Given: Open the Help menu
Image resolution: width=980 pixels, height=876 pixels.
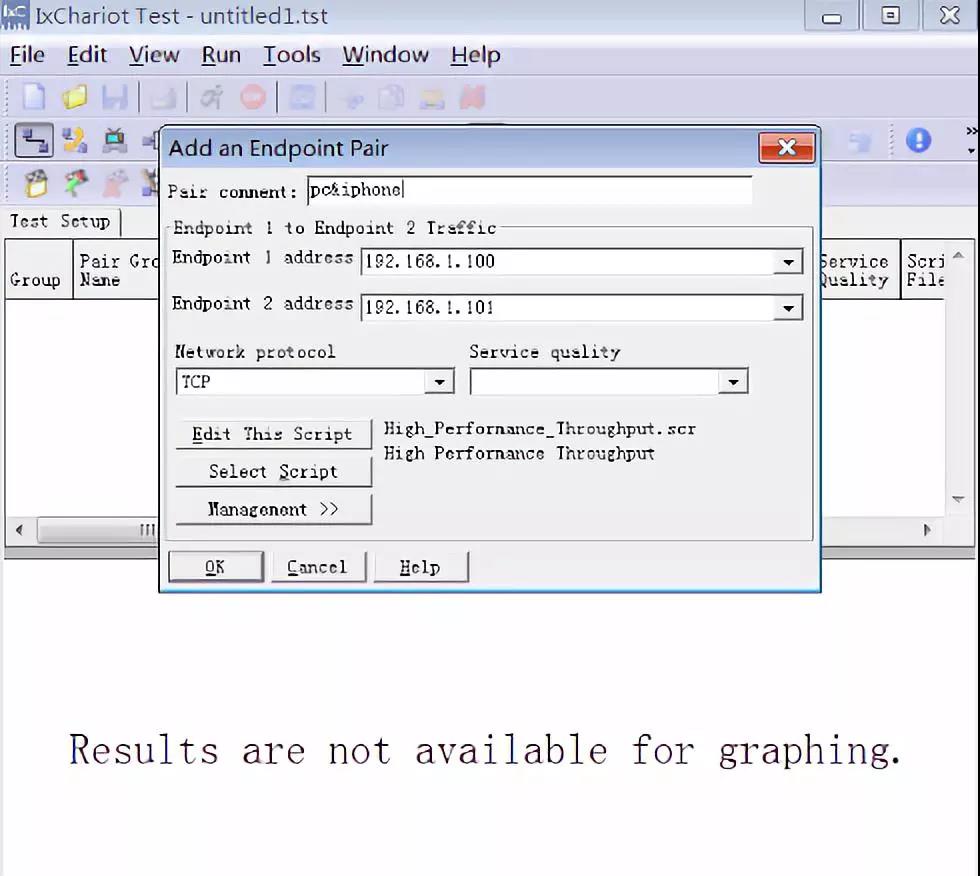Looking at the screenshot, I should pyautogui.click(x=476, y=55).
